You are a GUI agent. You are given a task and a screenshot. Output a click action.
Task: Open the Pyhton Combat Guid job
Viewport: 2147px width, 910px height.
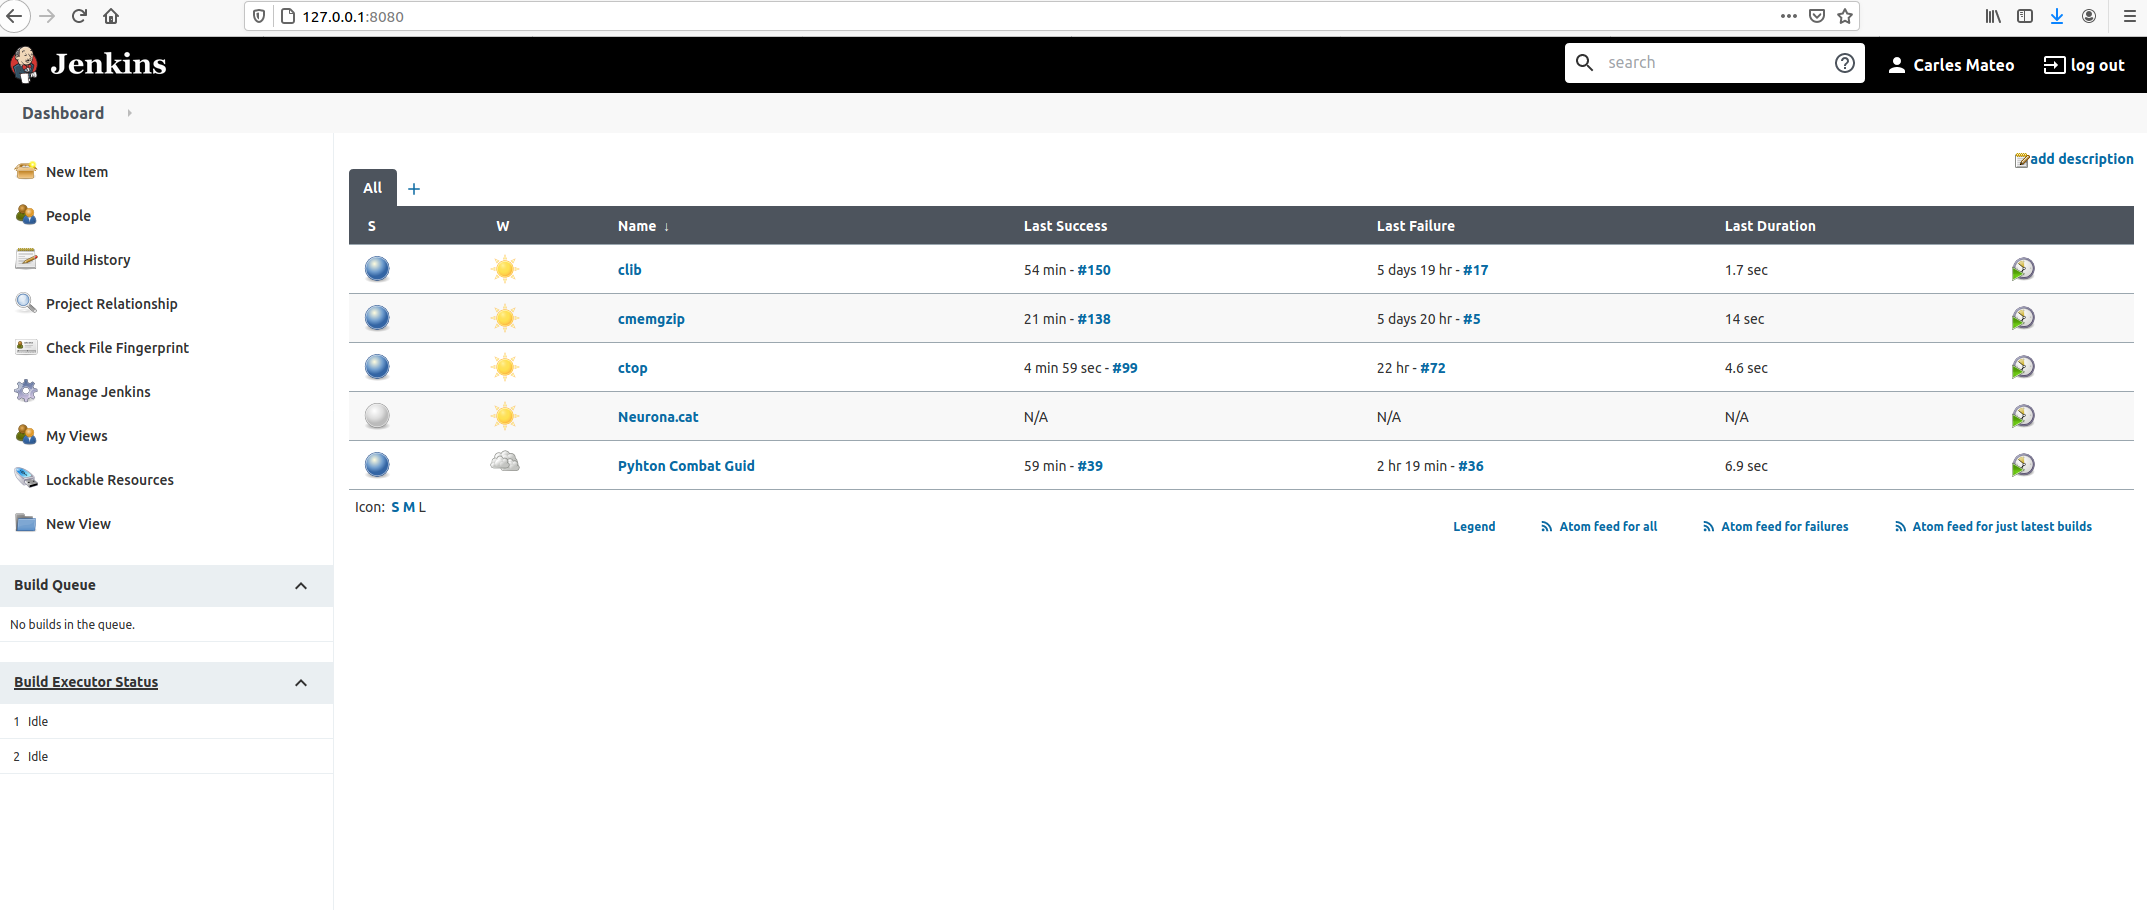click(x=686, y=466)
